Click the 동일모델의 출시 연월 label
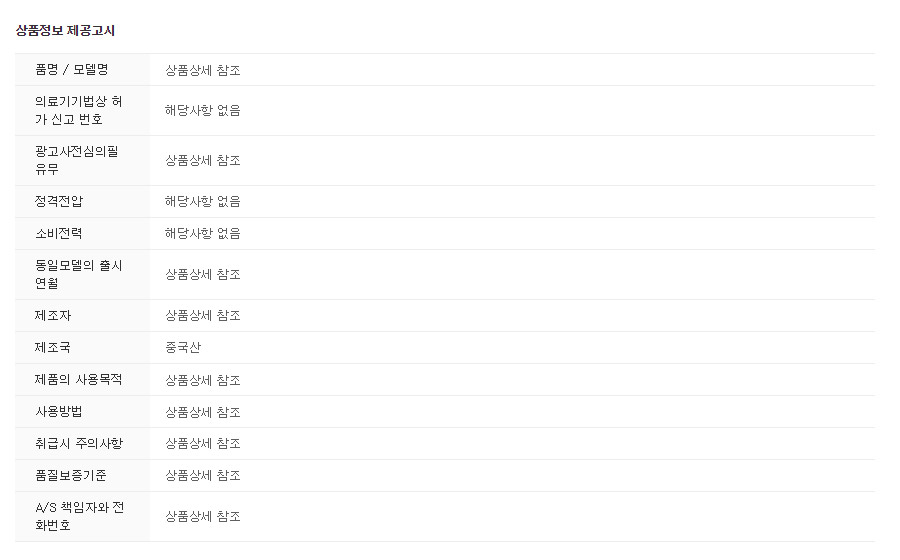This screenshot has width=900, height=560. (x=79, y=275)
